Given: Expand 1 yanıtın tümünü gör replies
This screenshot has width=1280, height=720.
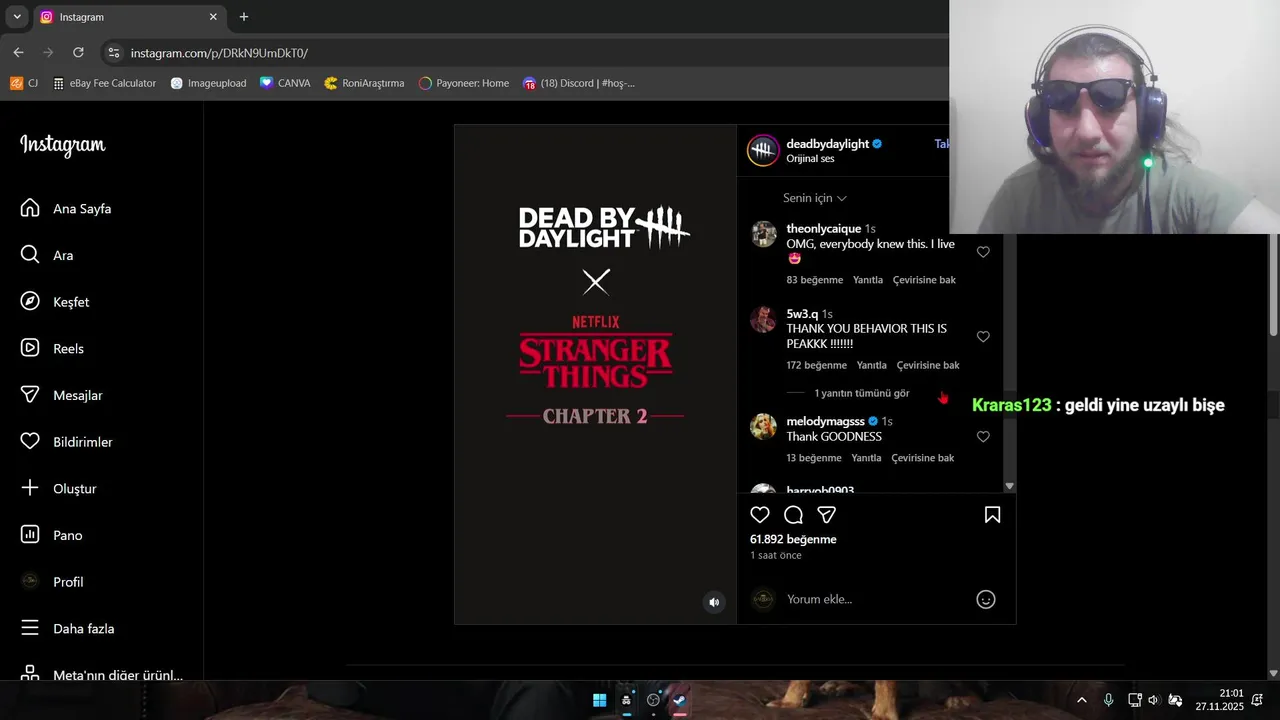Looking at the screenshot, I should 861,393.
